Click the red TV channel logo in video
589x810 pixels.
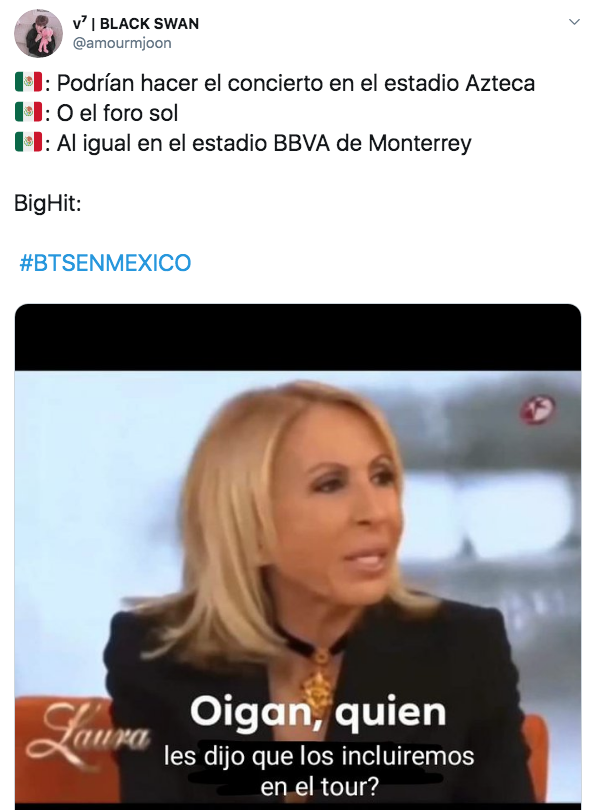pyautogui.click(x=537, y=410)
